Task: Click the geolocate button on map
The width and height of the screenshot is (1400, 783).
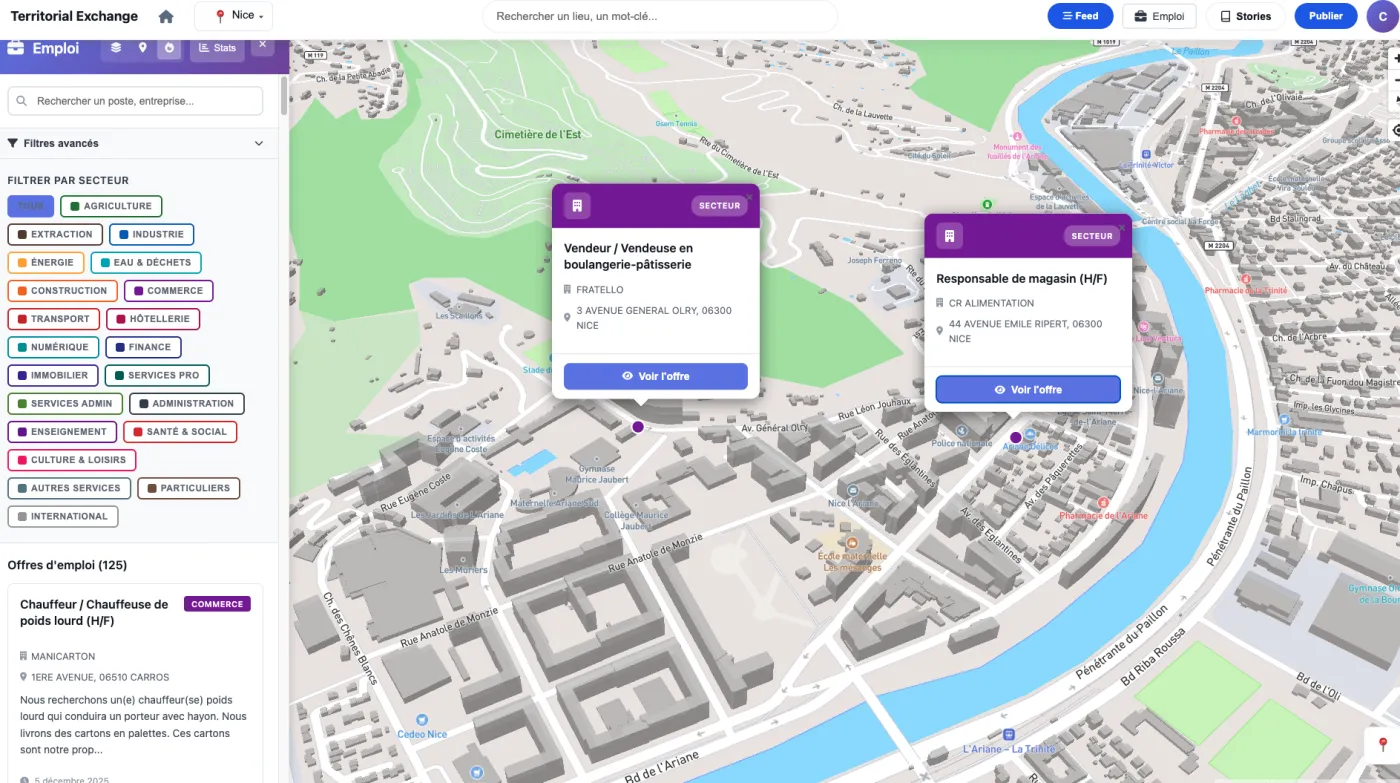Action: point(1396,130)
